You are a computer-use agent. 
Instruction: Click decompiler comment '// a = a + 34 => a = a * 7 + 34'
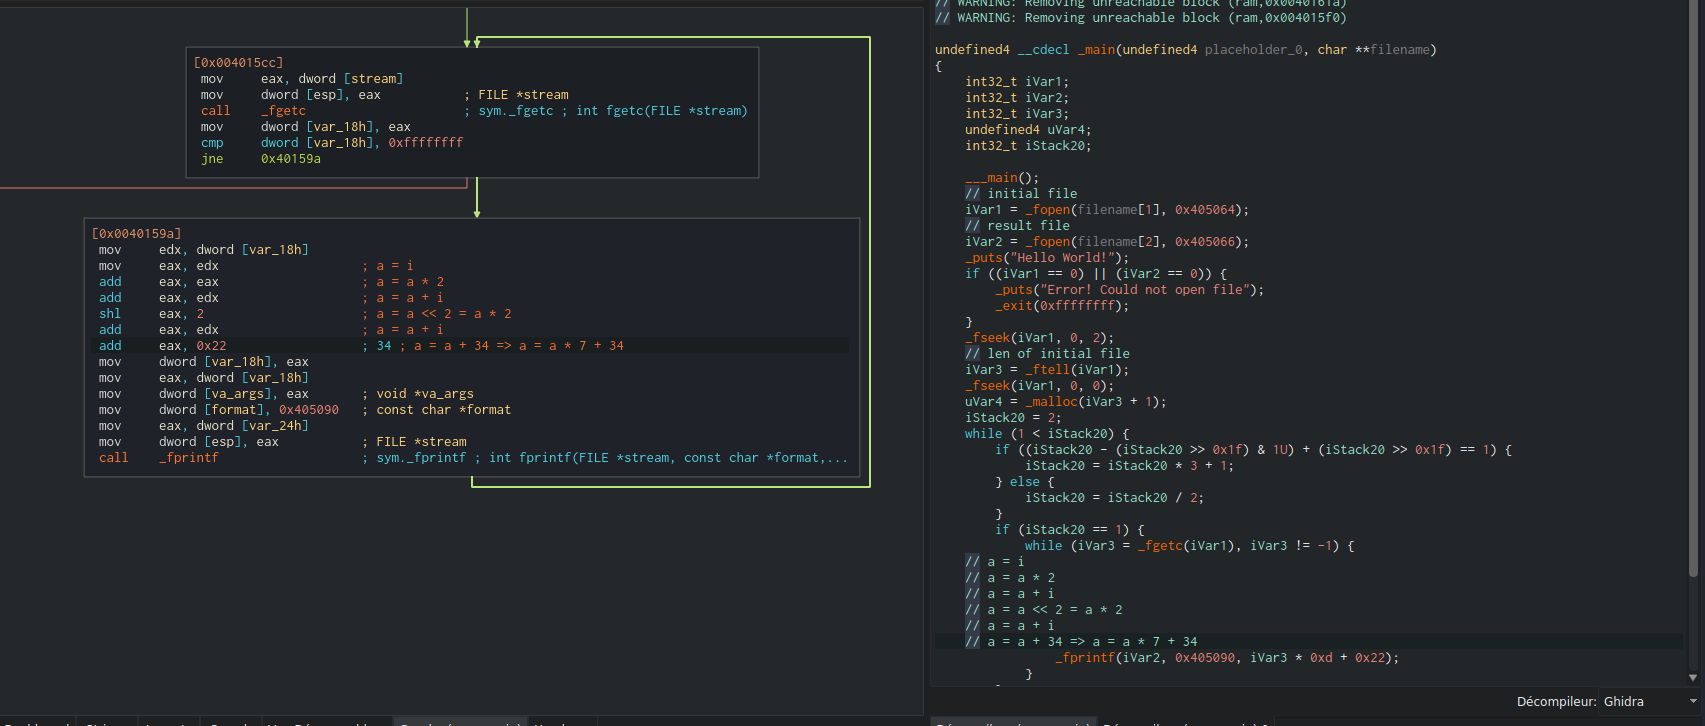click(x=1081, y=641)
